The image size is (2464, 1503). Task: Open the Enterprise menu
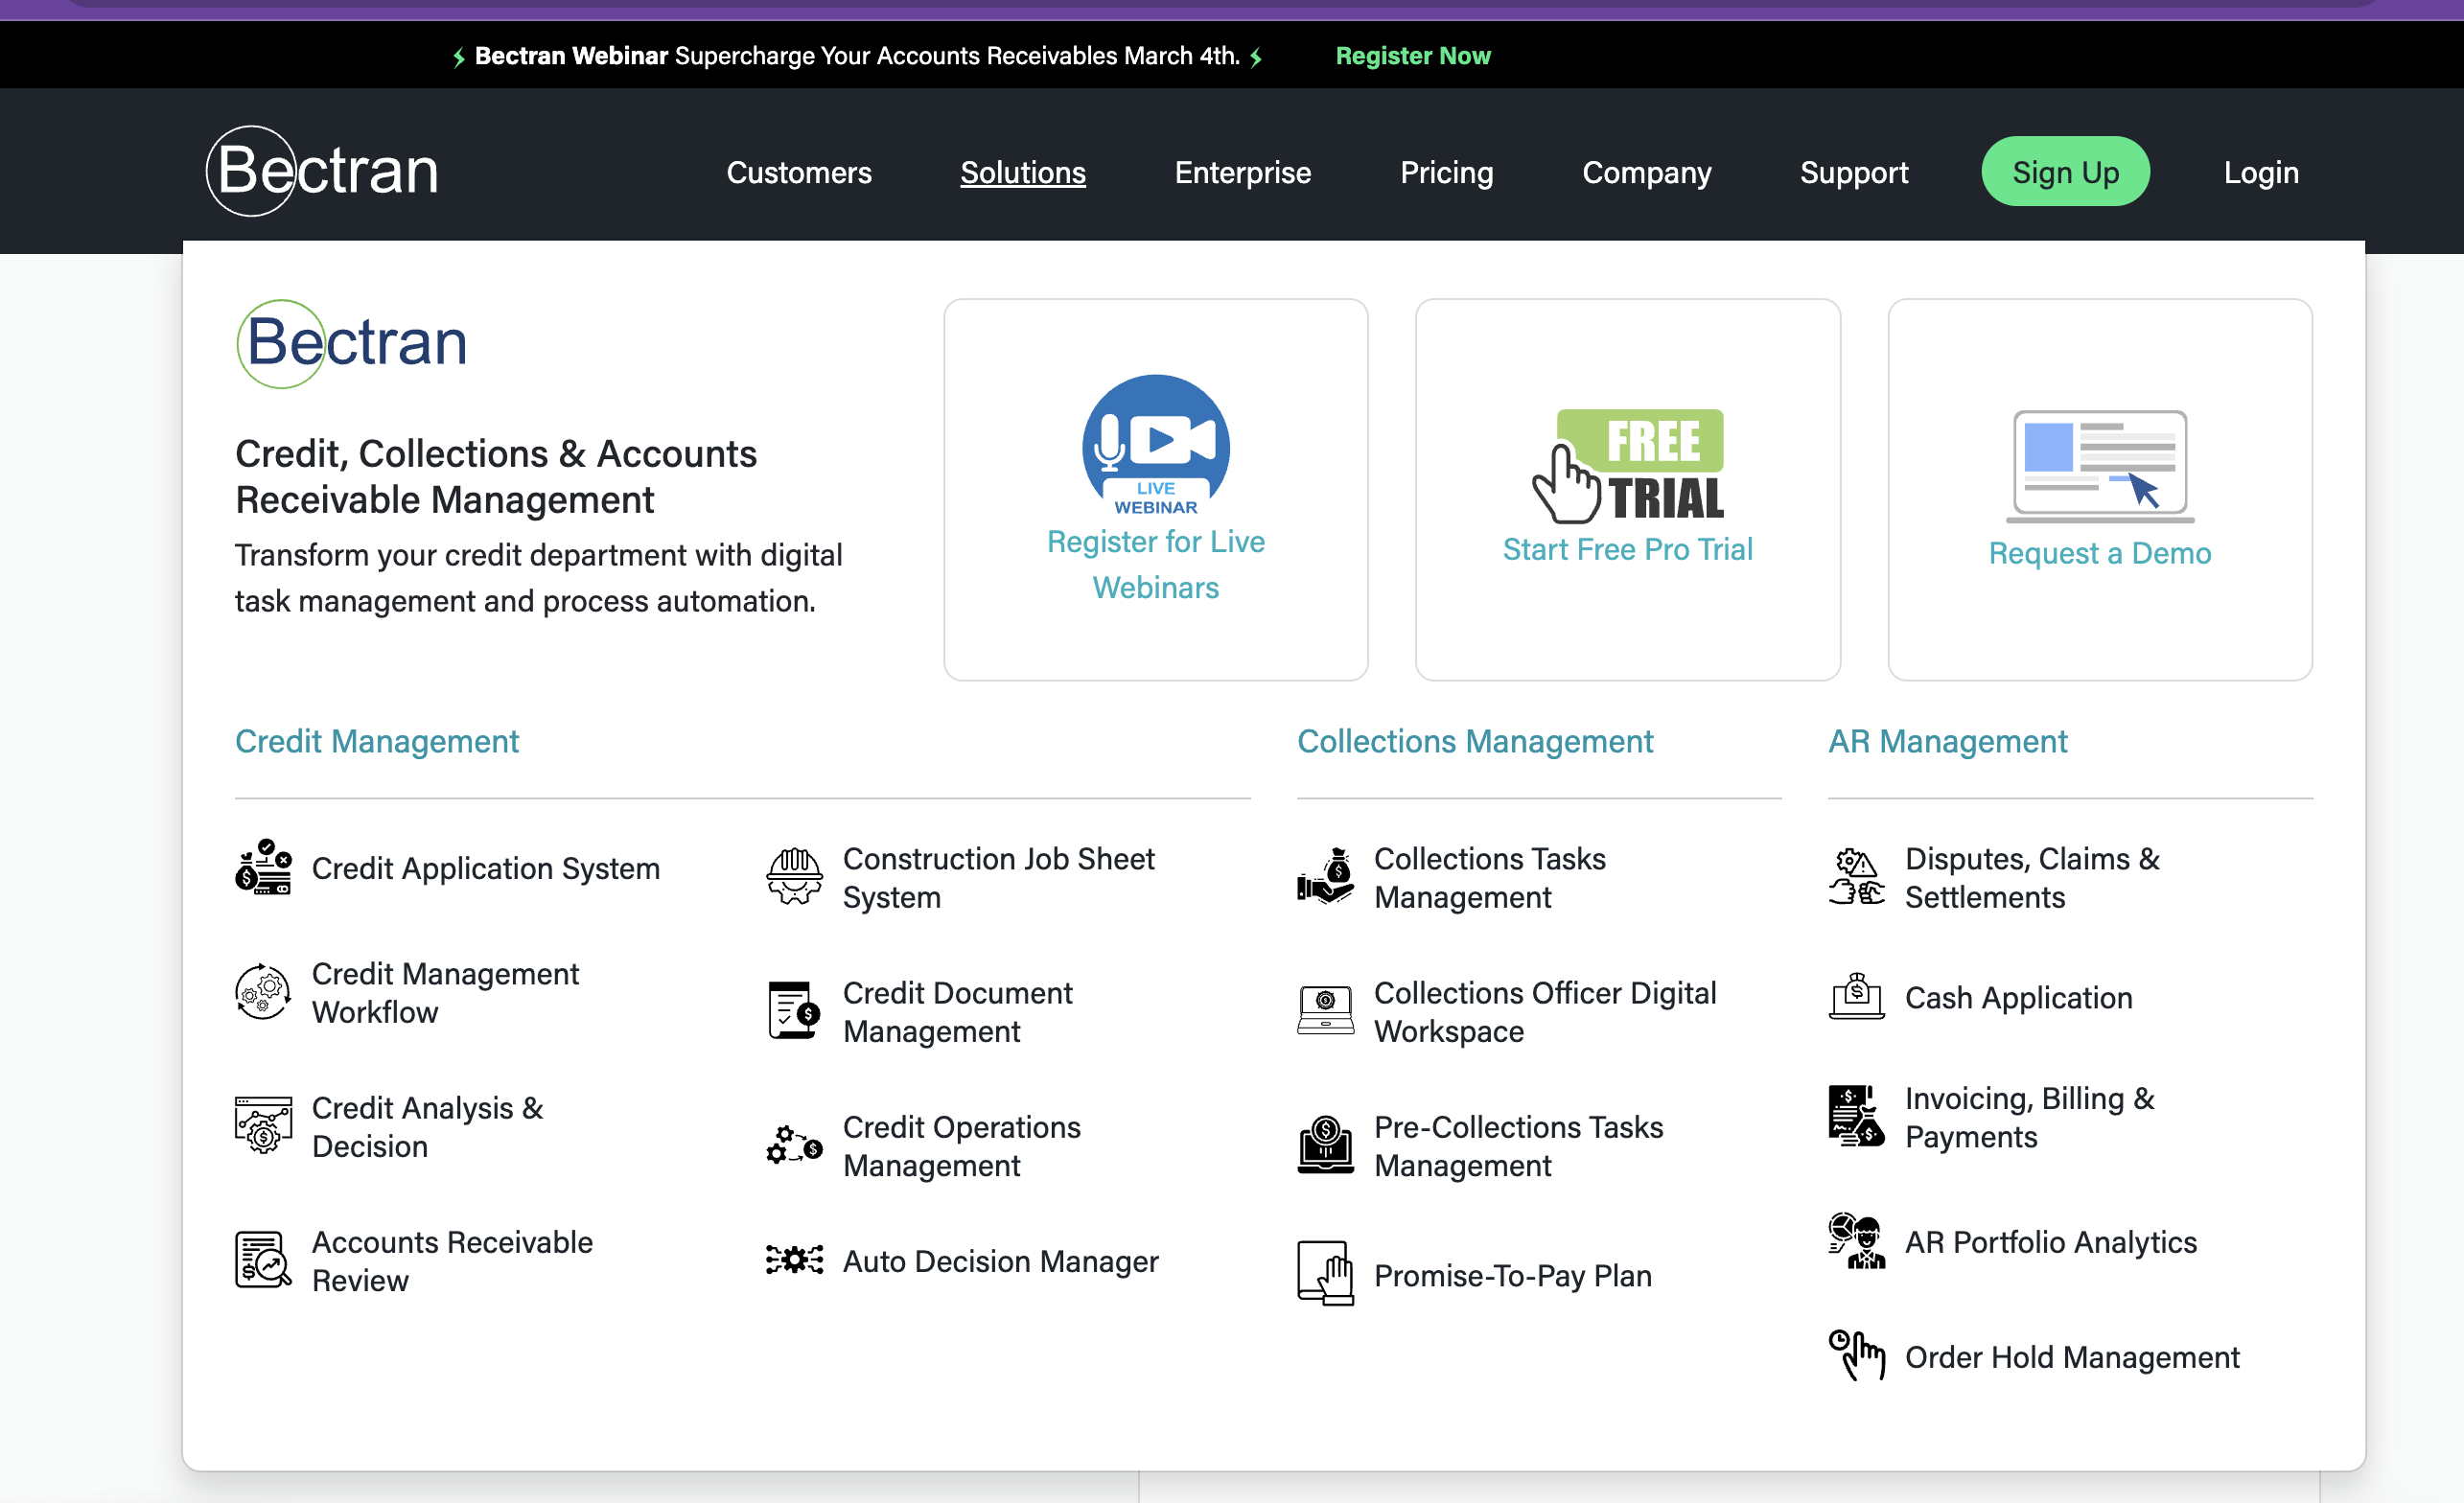click(x=1242, y=172)
